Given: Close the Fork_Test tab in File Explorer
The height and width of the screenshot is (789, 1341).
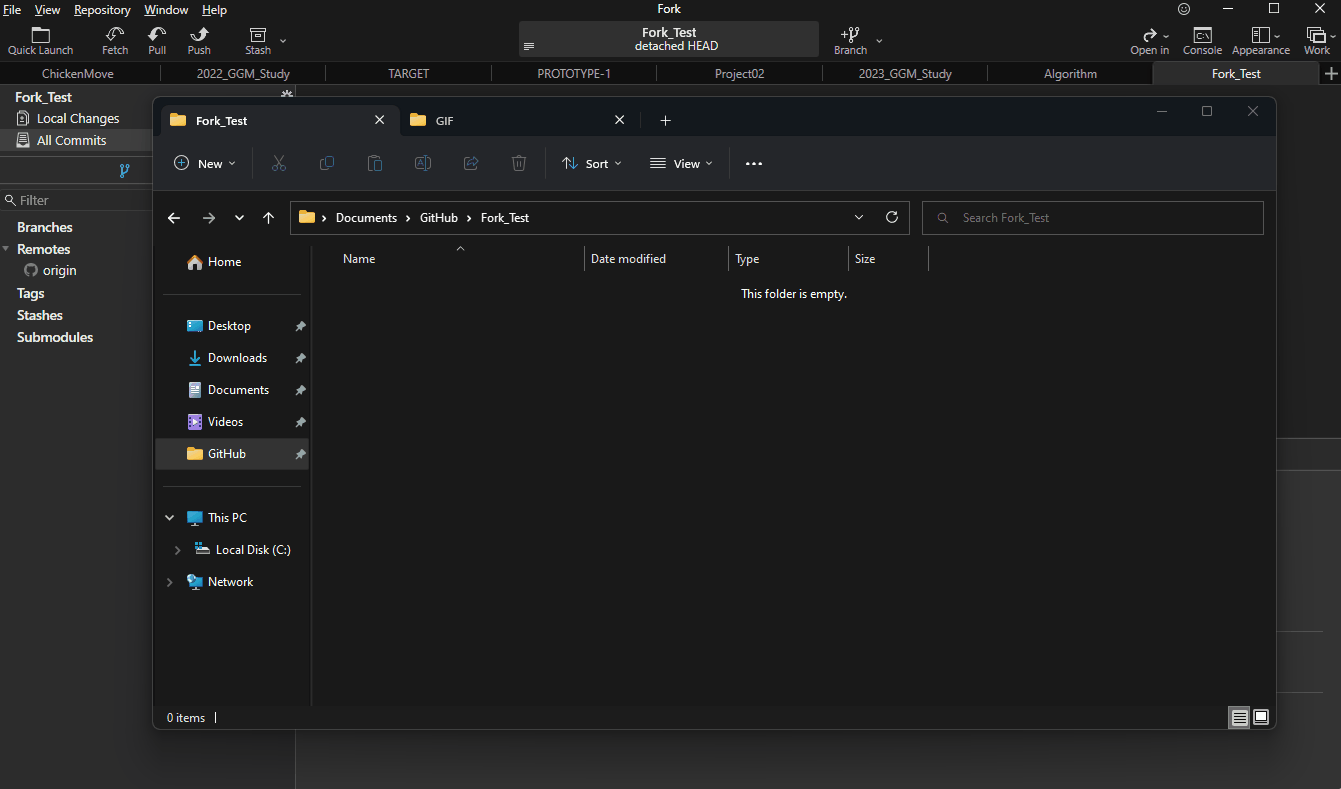Looking at the screenshot, I should pyautogui.click(x=379, y=120).
